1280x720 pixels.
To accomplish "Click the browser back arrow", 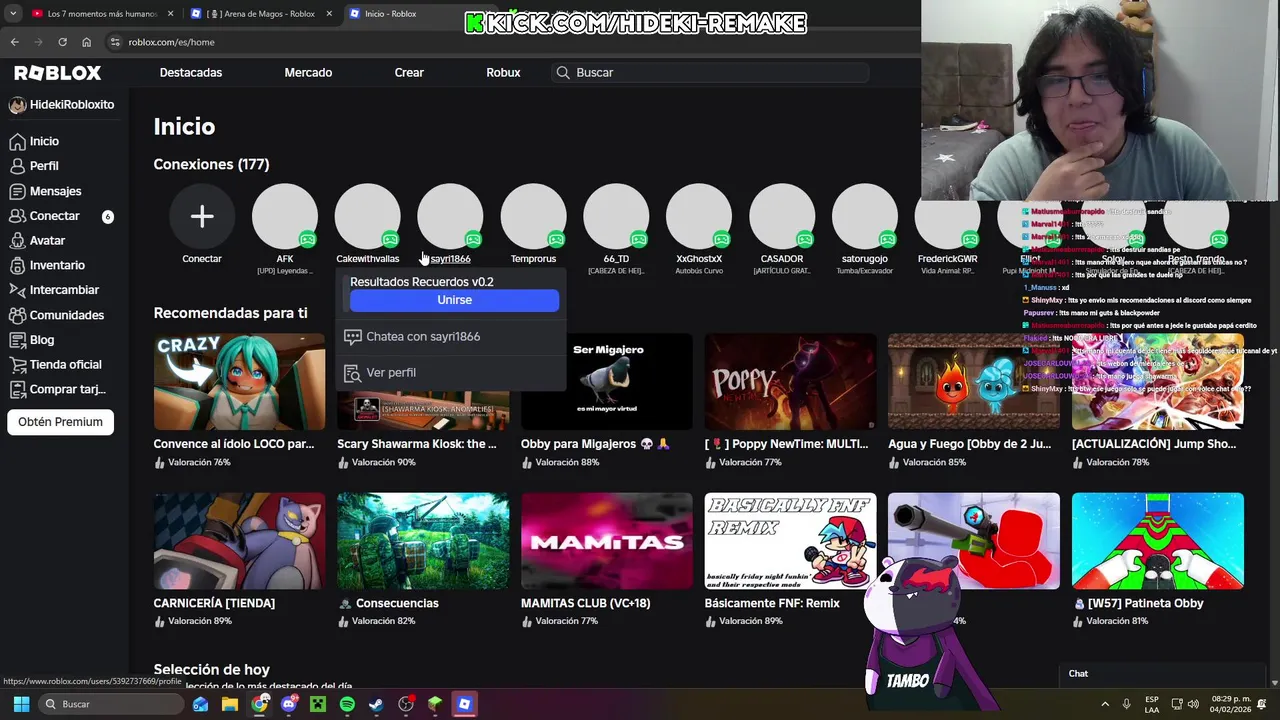I will [x=14, y=42].
